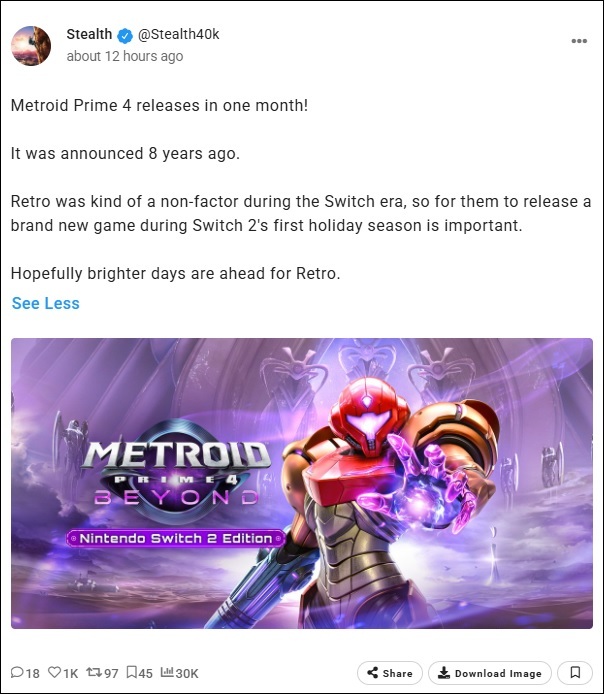Open the Metroid Prime 4 Beyond image
This screenshot has height=694, width=605.
click(x=302, y=483)
